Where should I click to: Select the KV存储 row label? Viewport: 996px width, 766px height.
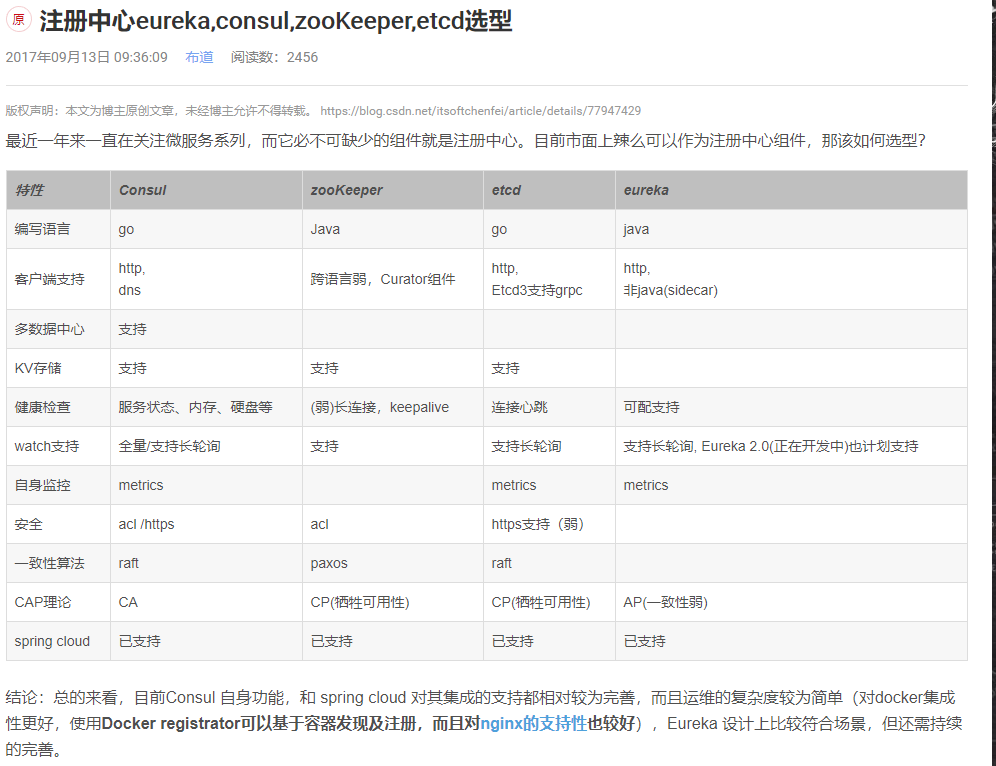click(38, 368)
